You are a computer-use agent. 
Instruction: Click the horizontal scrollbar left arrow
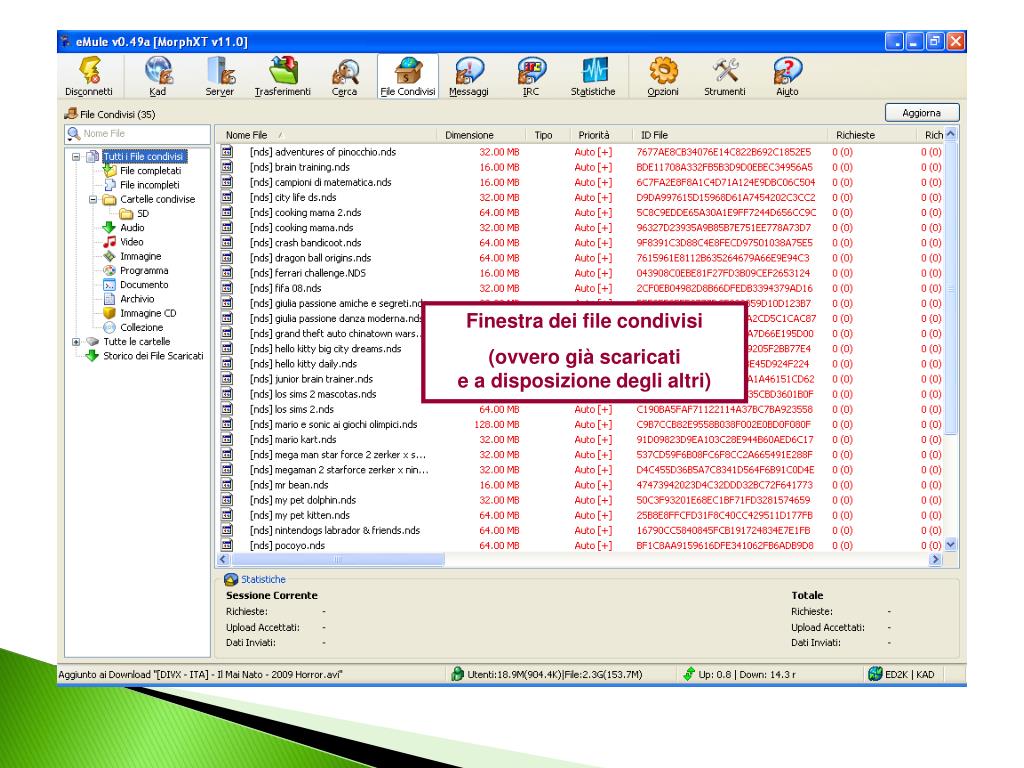tap(224, 559)
